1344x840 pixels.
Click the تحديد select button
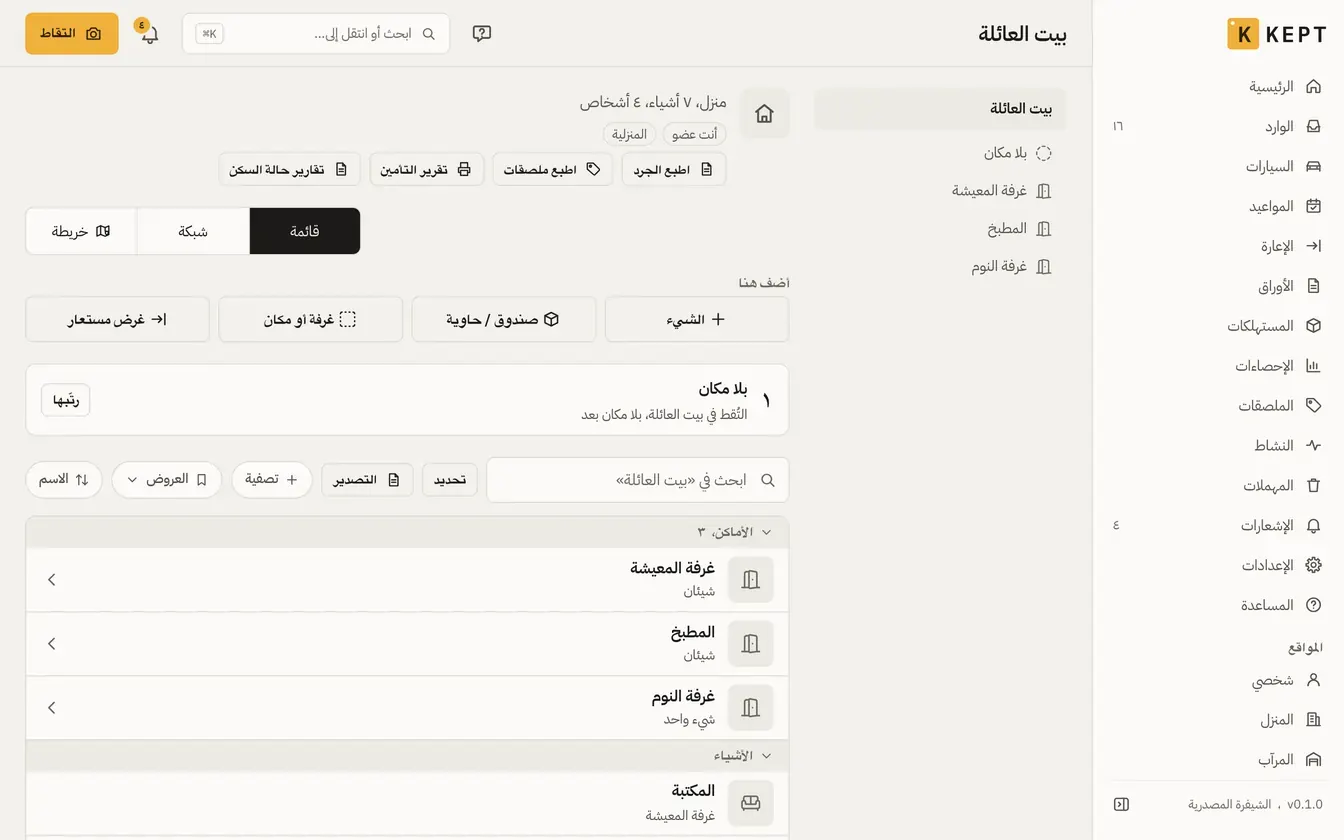coord(450,480)
